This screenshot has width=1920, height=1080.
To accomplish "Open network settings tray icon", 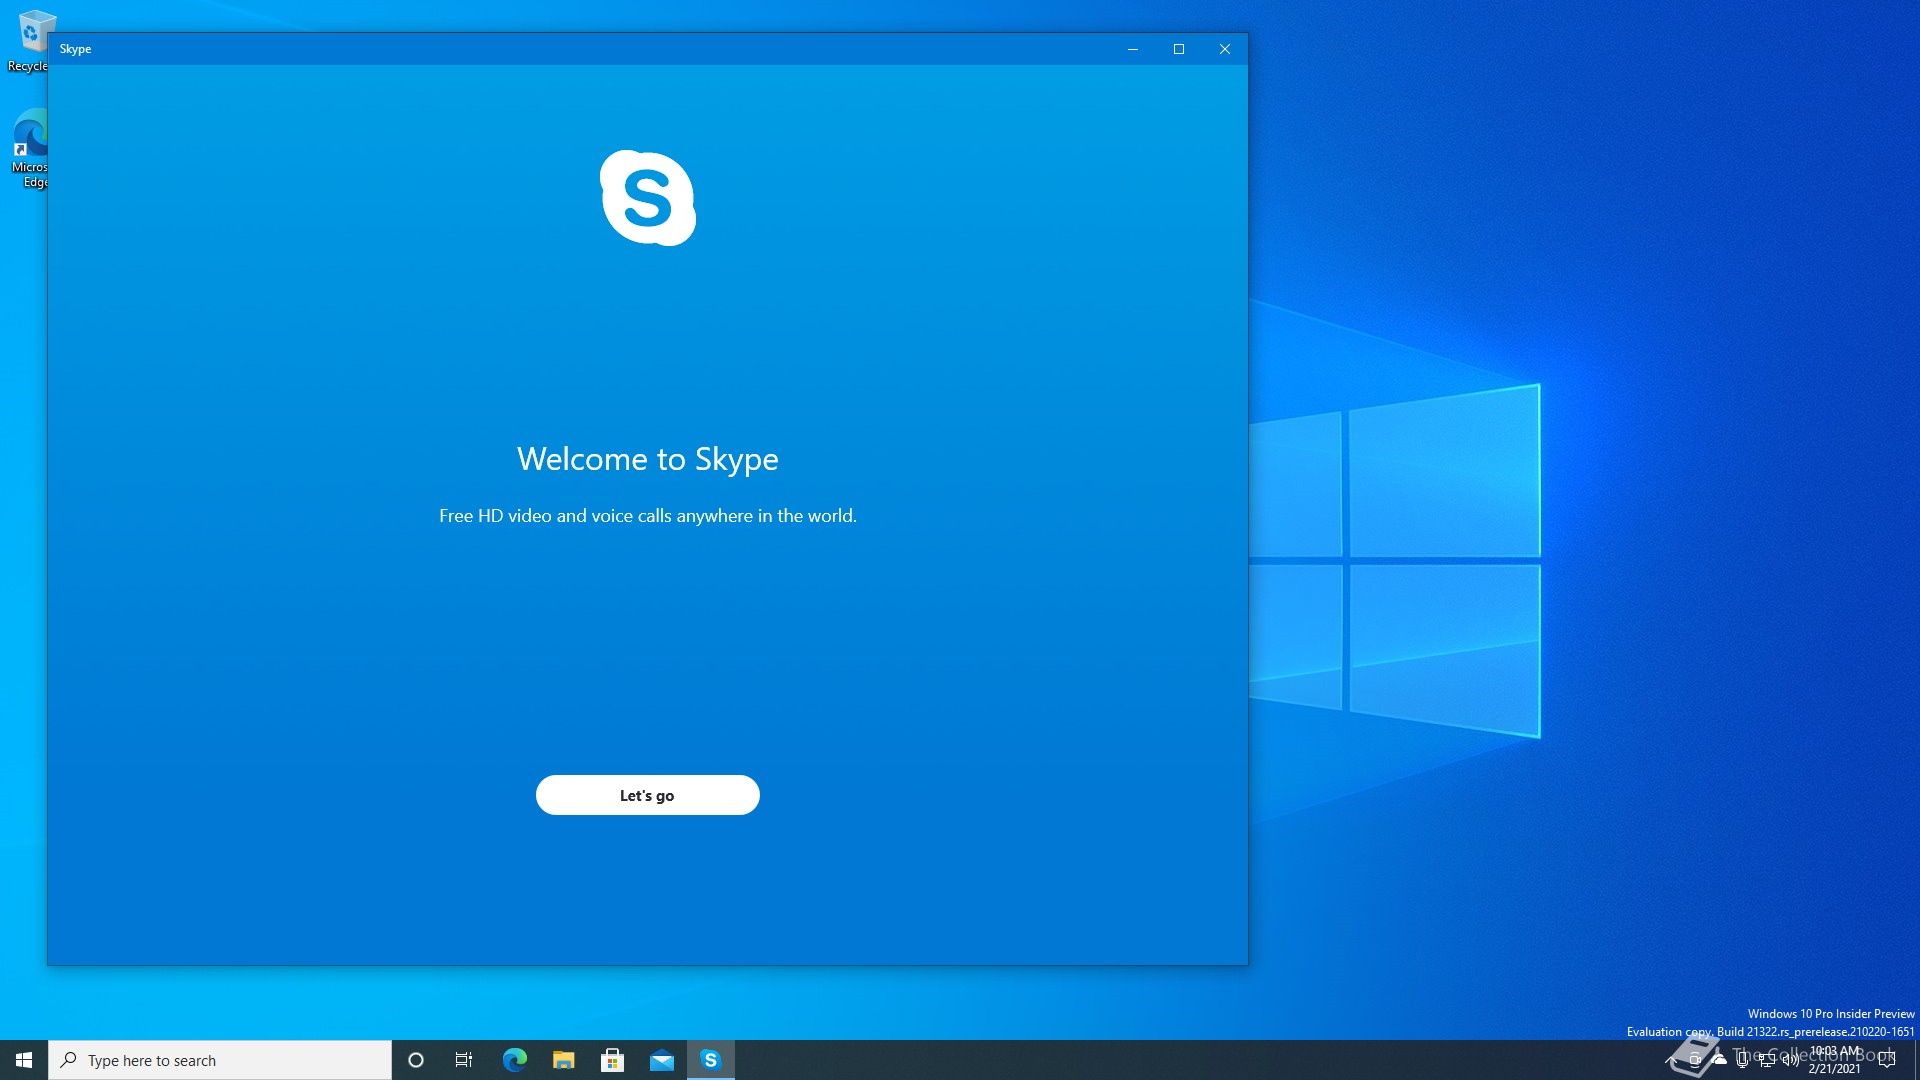I will tap(1767, 1060).
